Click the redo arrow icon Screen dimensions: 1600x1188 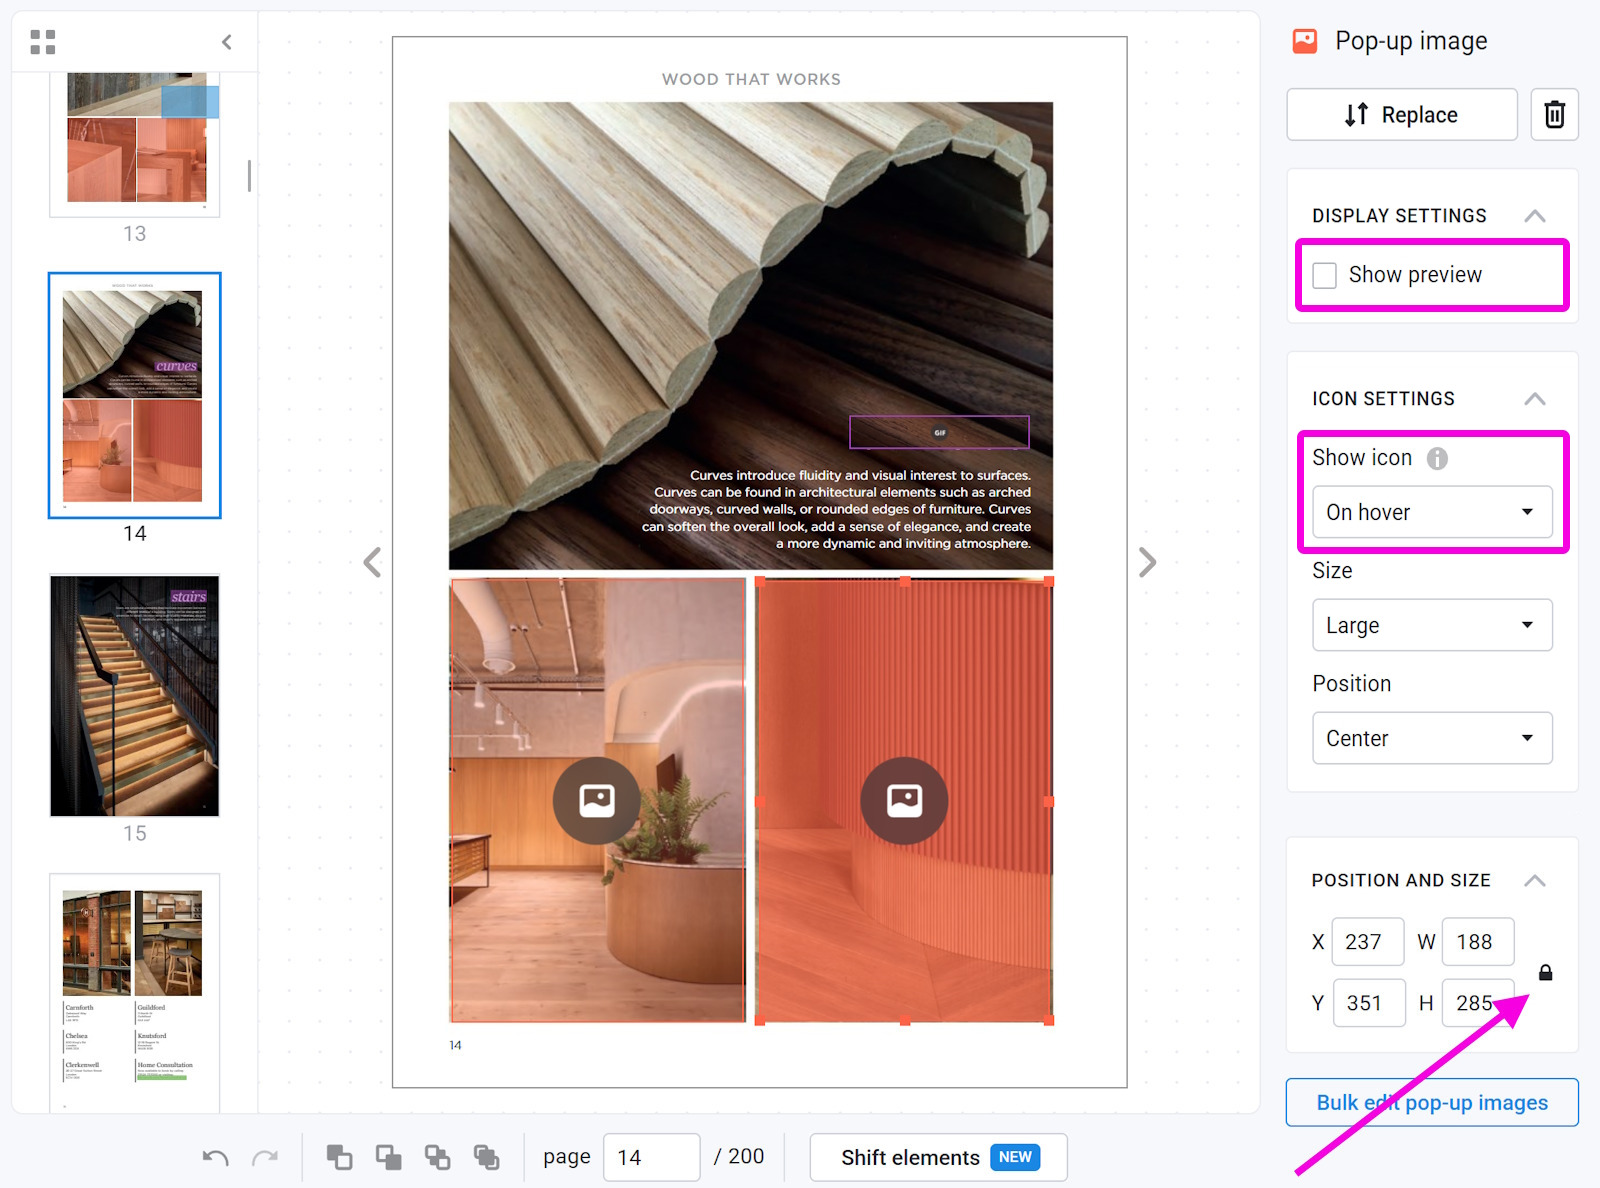pyautogui.click(x=265, y=1158)
